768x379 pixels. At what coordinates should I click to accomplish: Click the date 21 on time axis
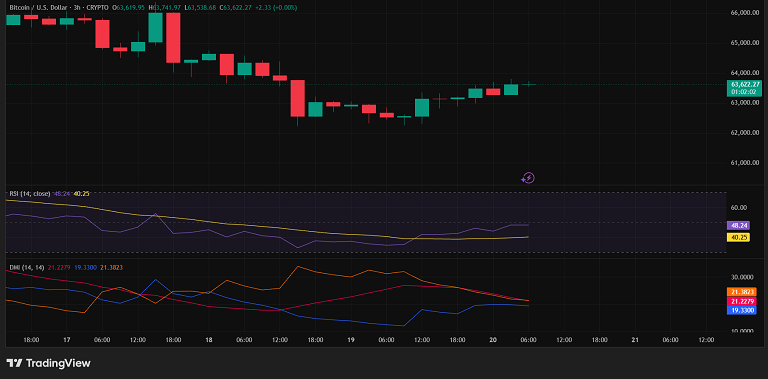635,340
